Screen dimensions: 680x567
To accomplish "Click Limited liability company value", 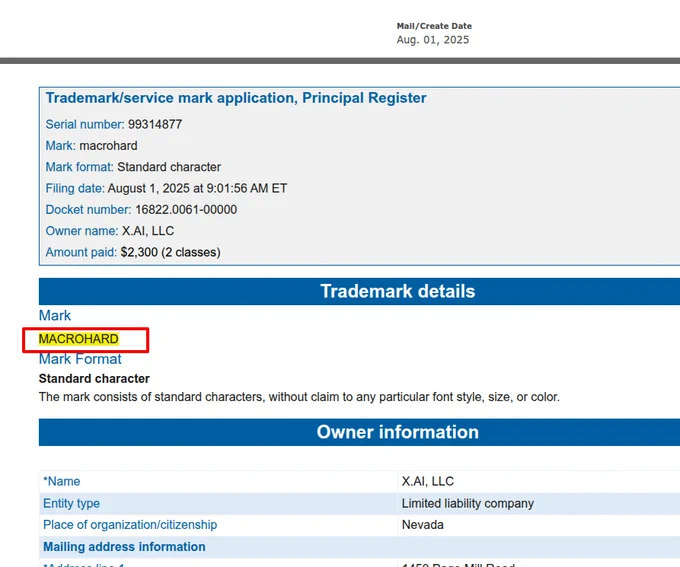I will pyautogui.click(x=468, y=503).
